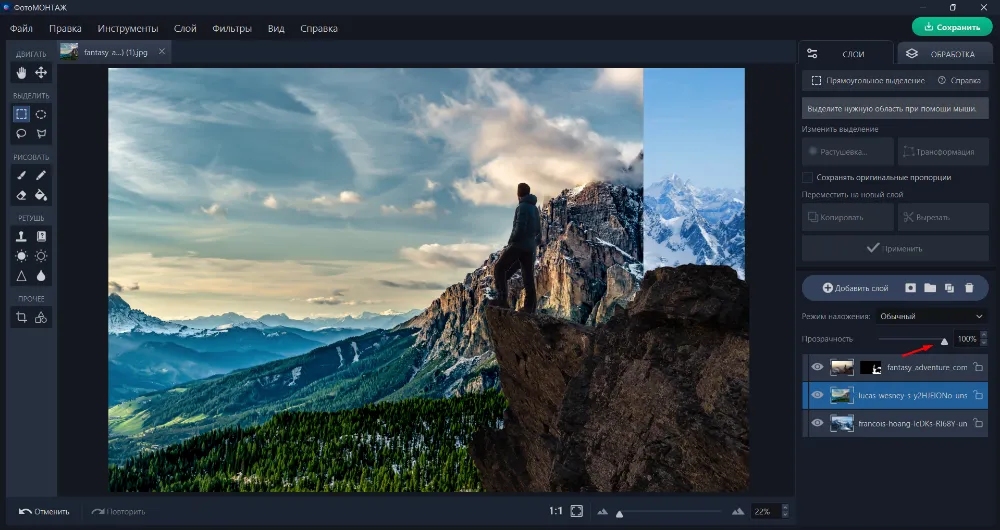Select the Stamp retouch tool
Viewport: 1000px width, 530px height.
tap(21, 236)
